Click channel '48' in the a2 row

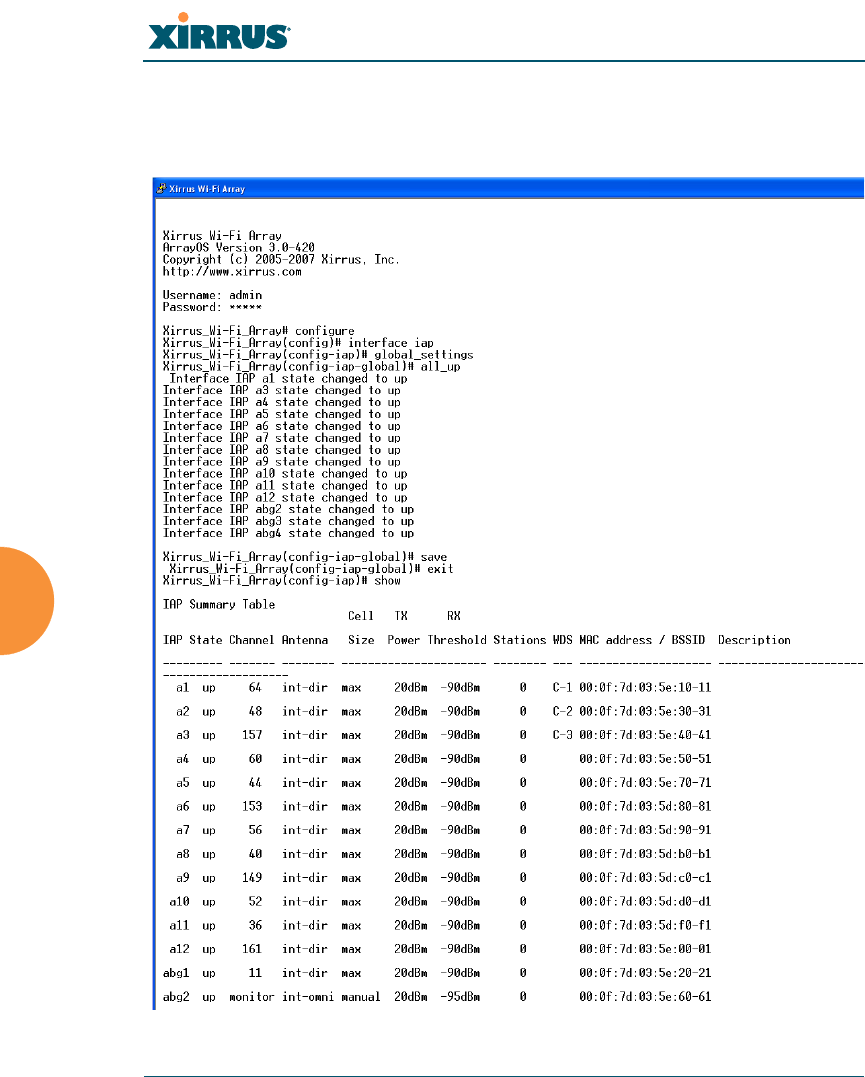pyautogui.click(x=255, y=712)
